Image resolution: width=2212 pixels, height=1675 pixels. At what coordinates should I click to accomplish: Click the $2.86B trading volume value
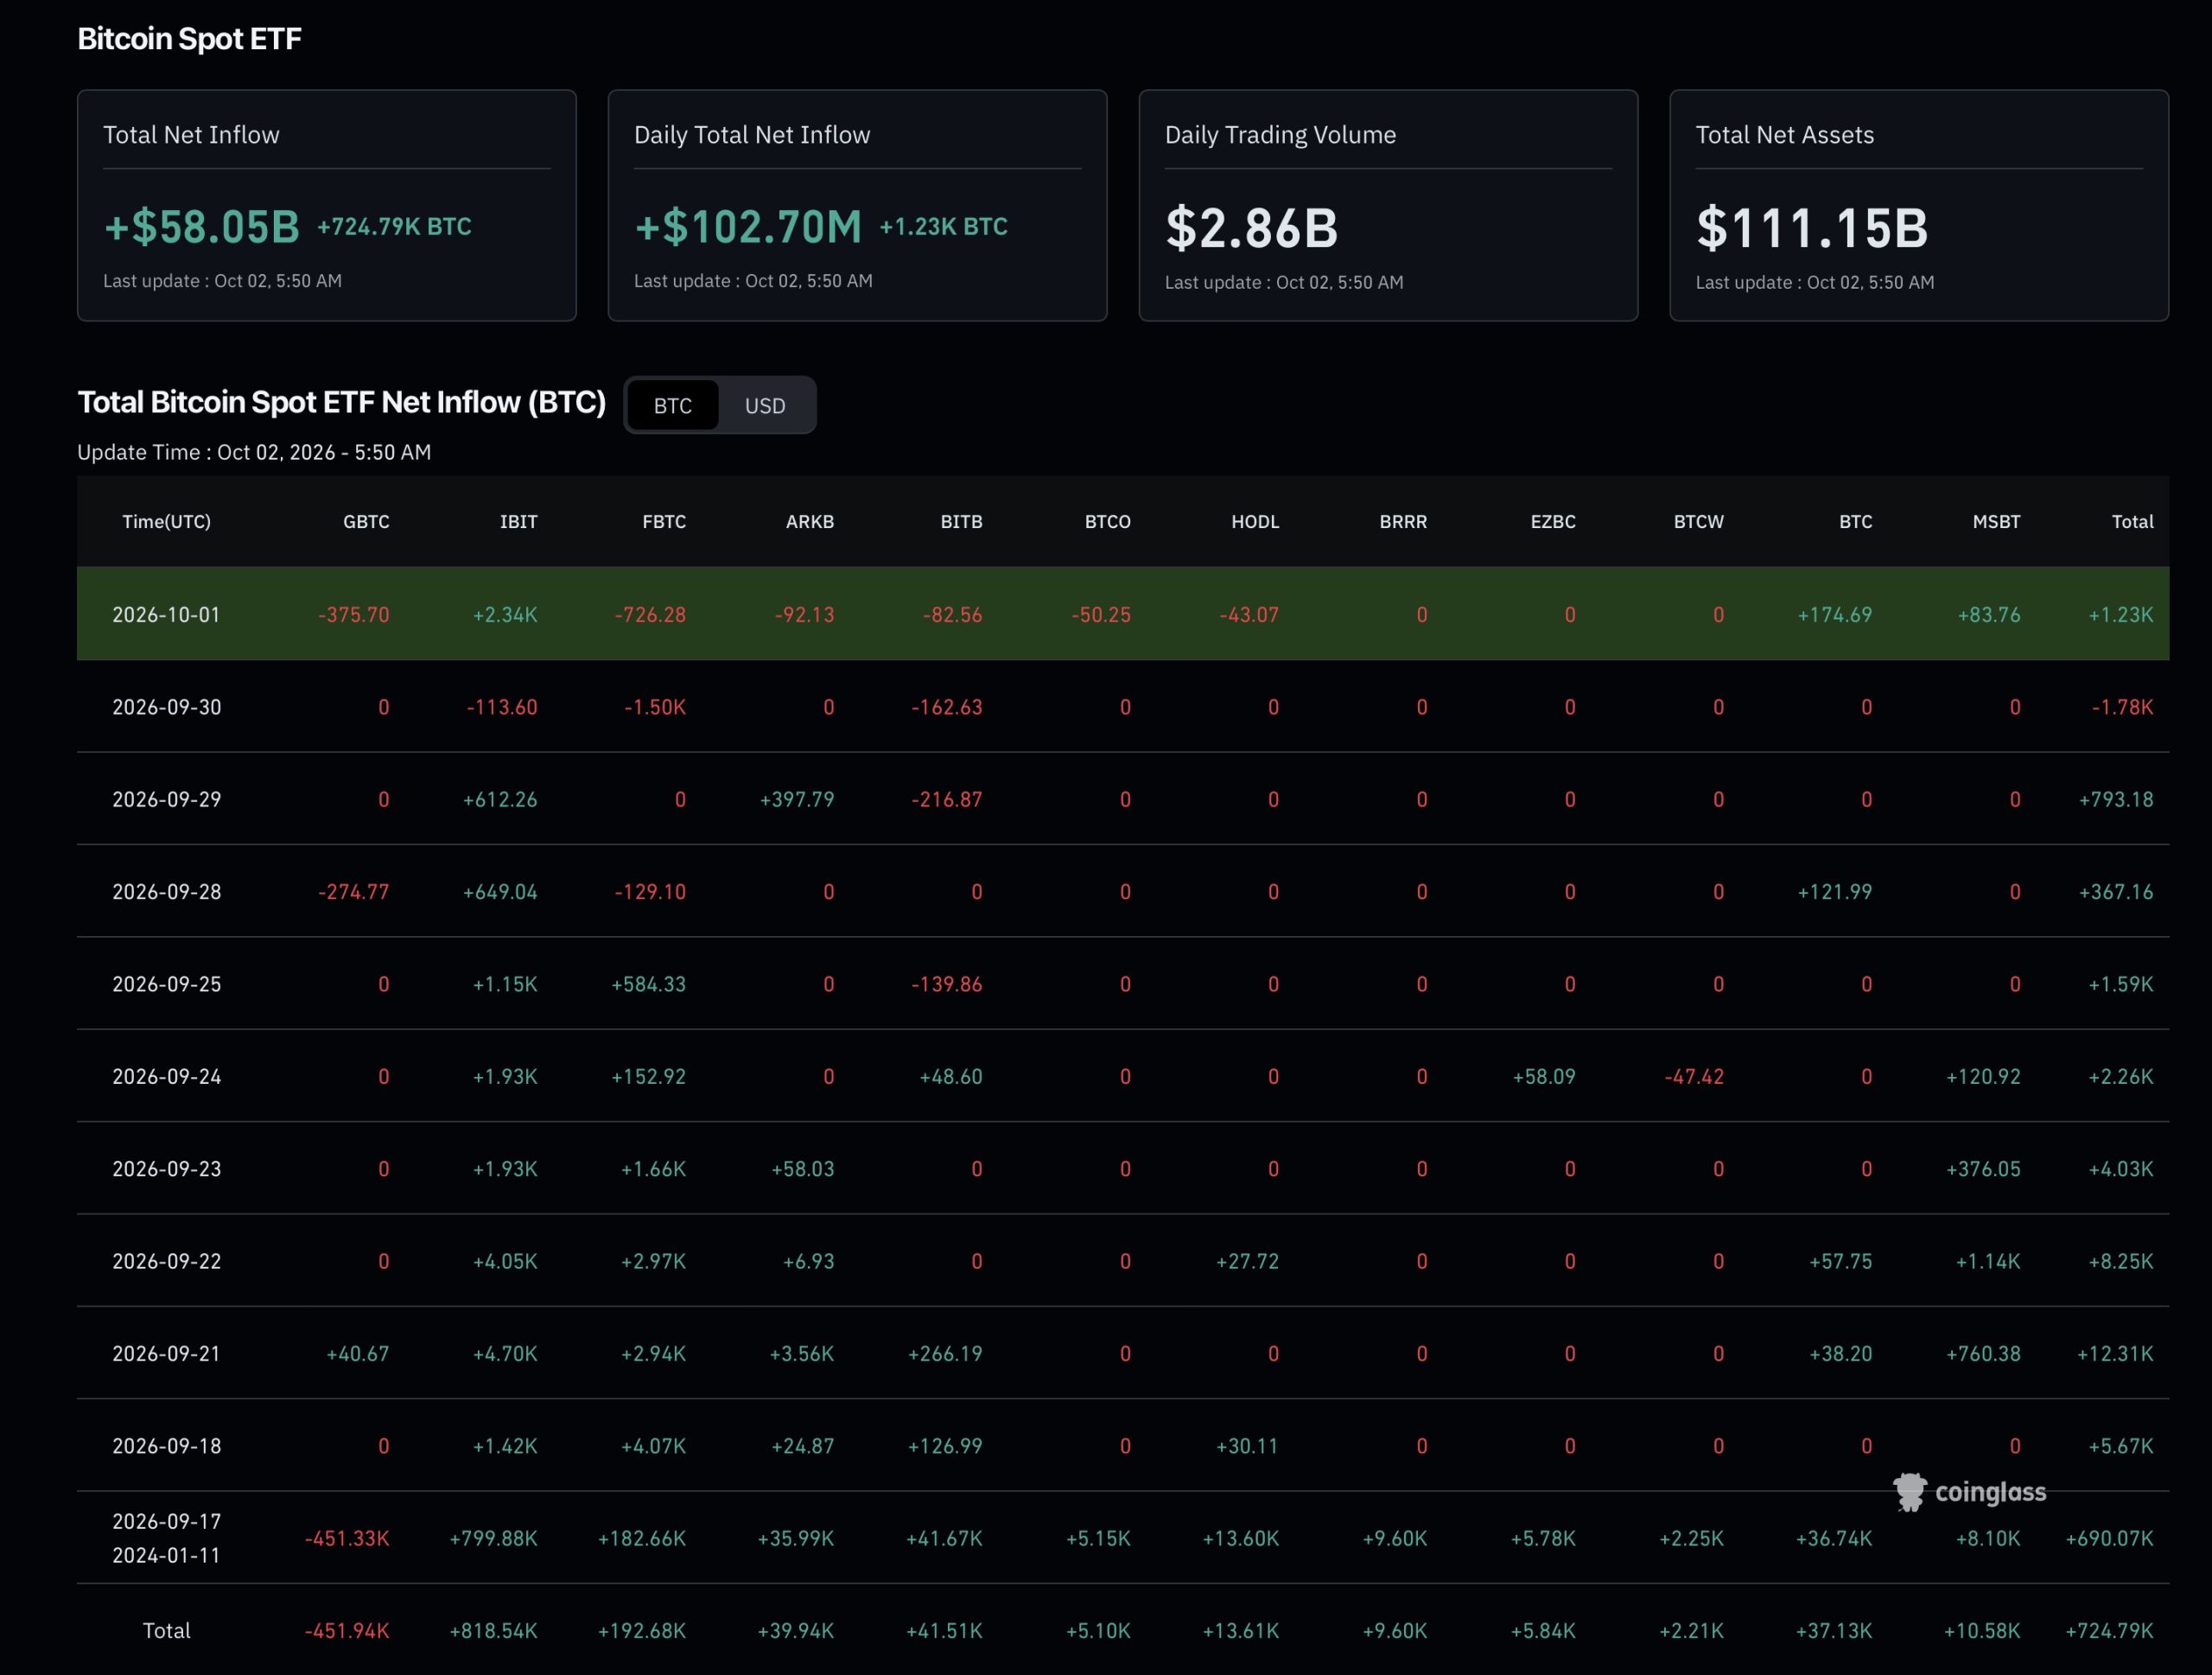pos(1251,227)
